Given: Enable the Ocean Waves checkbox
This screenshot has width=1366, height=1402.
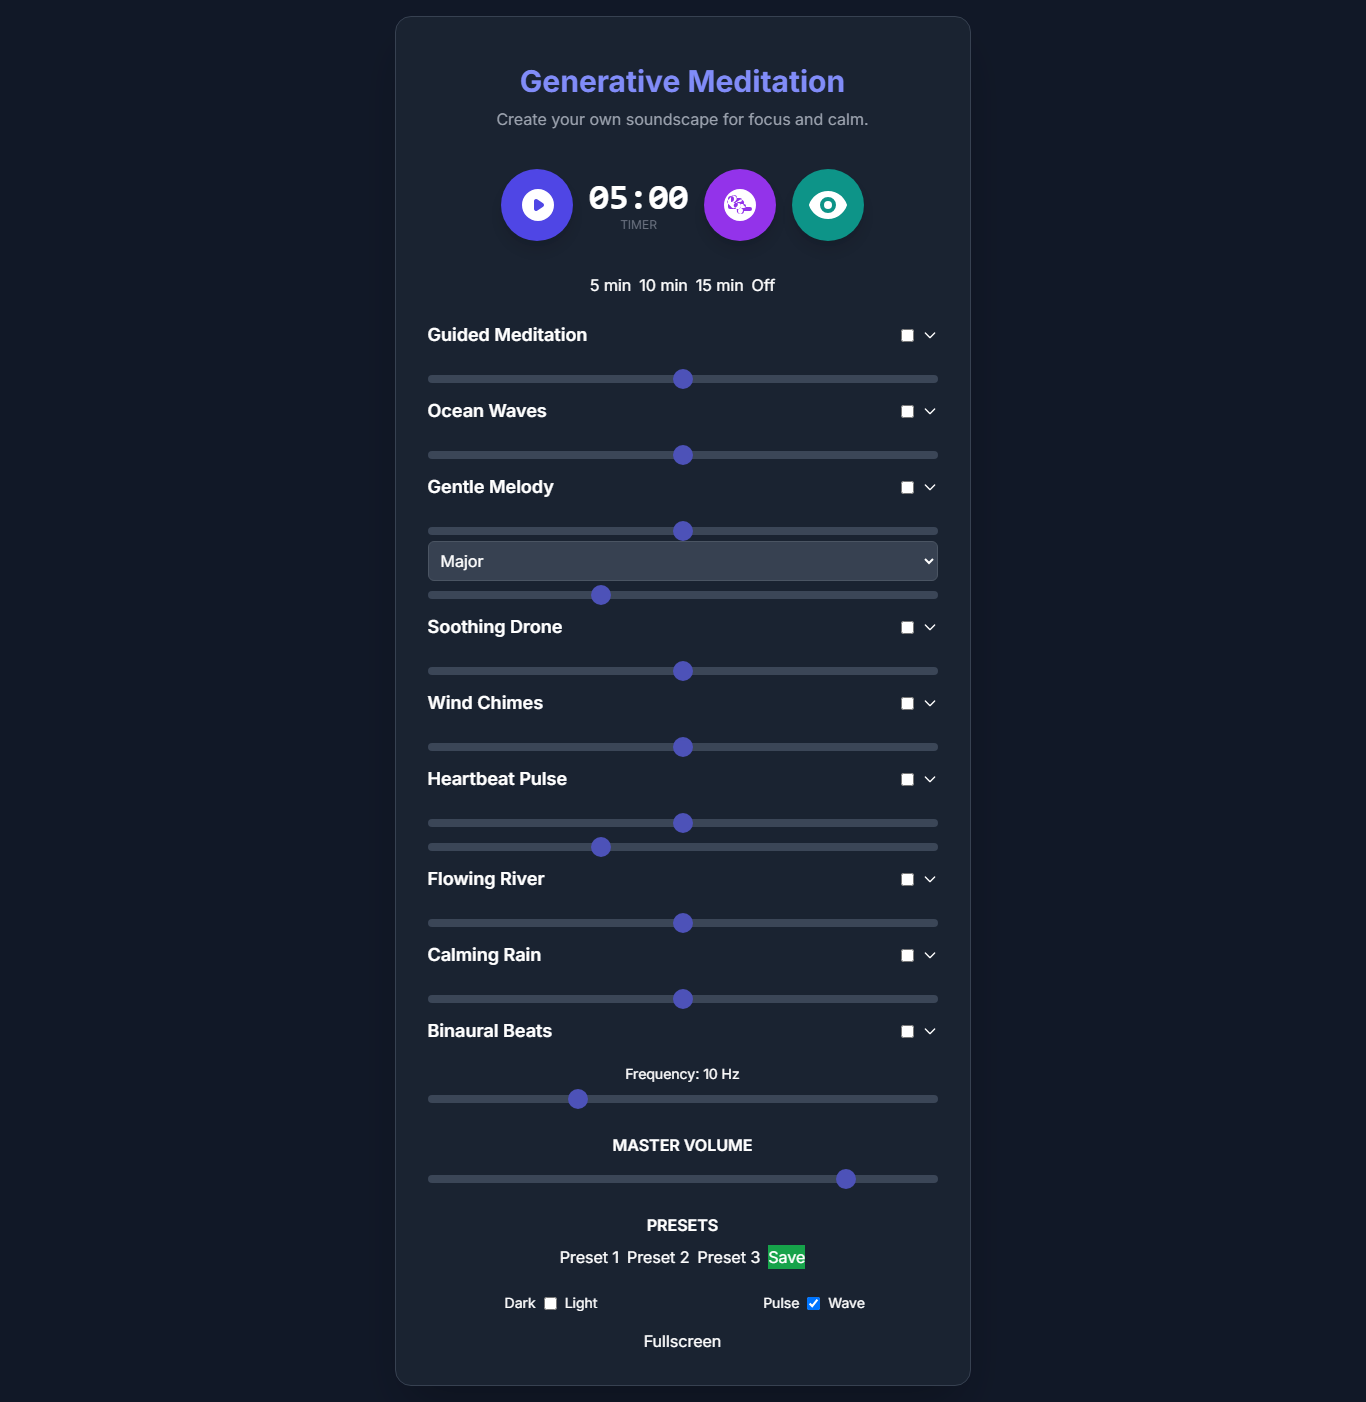Looking at the screenshot, I should (x=908, y=412).
